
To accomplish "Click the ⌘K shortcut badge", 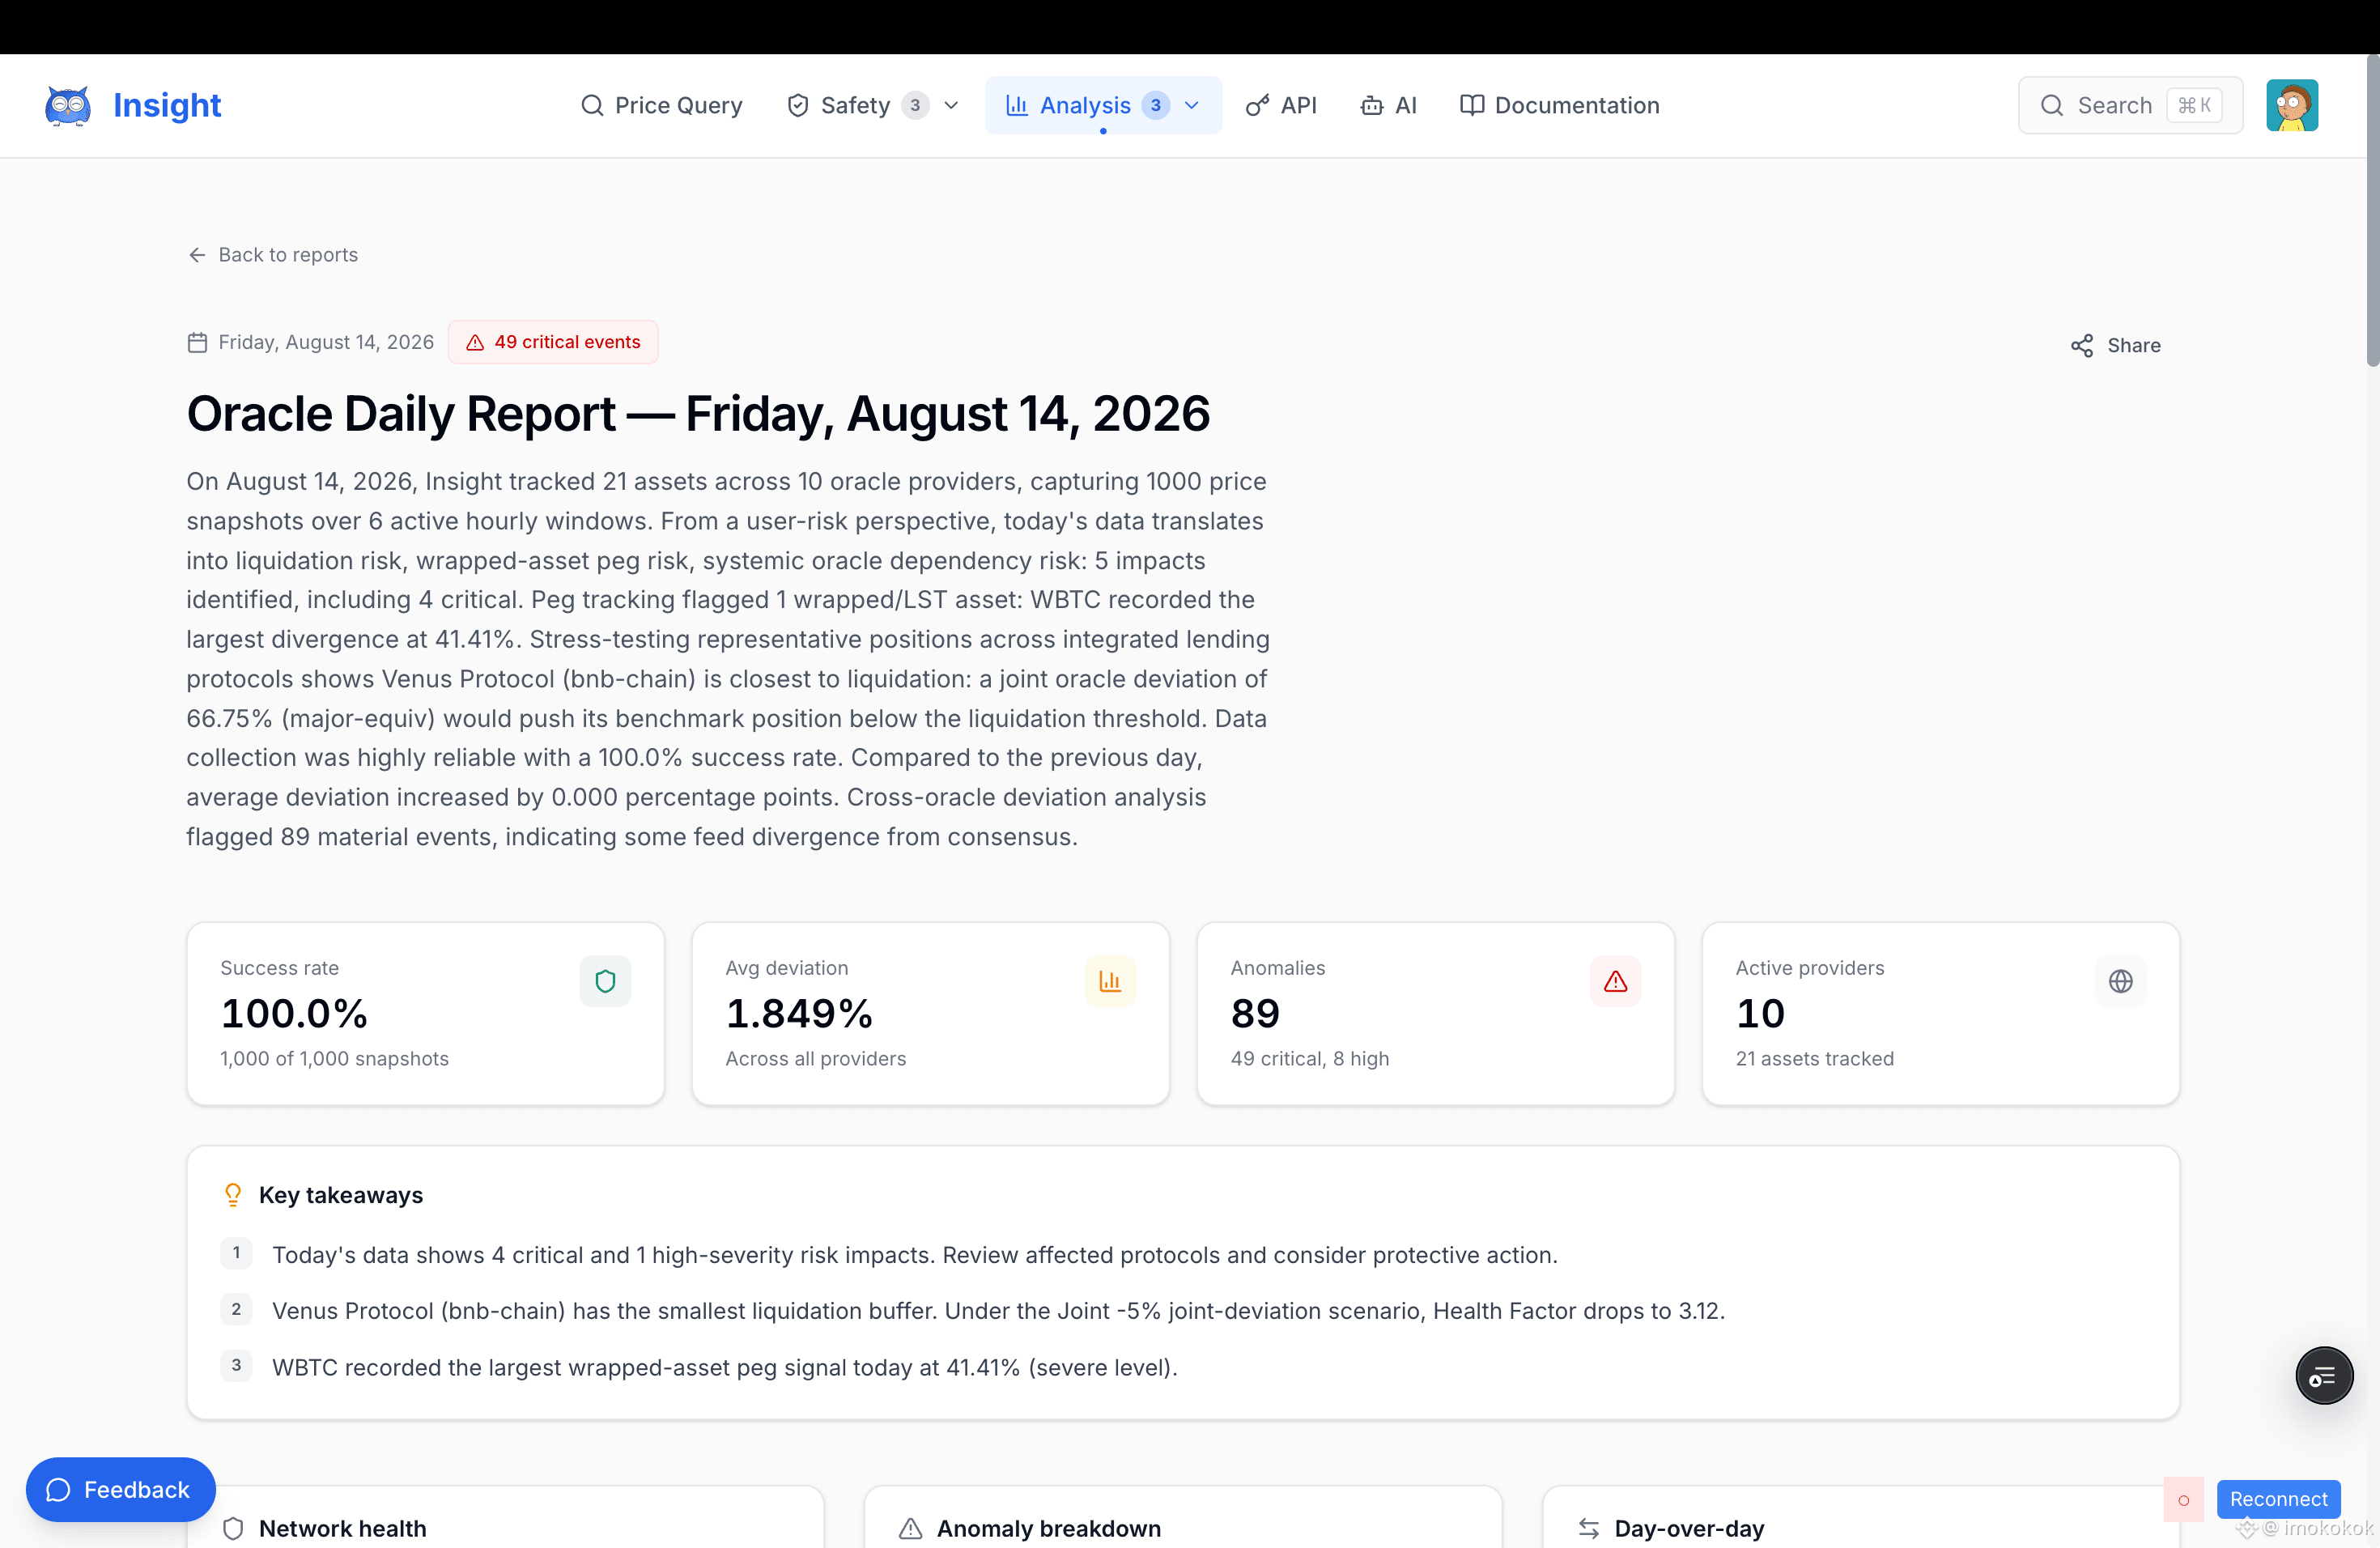I will (2194, 105).
